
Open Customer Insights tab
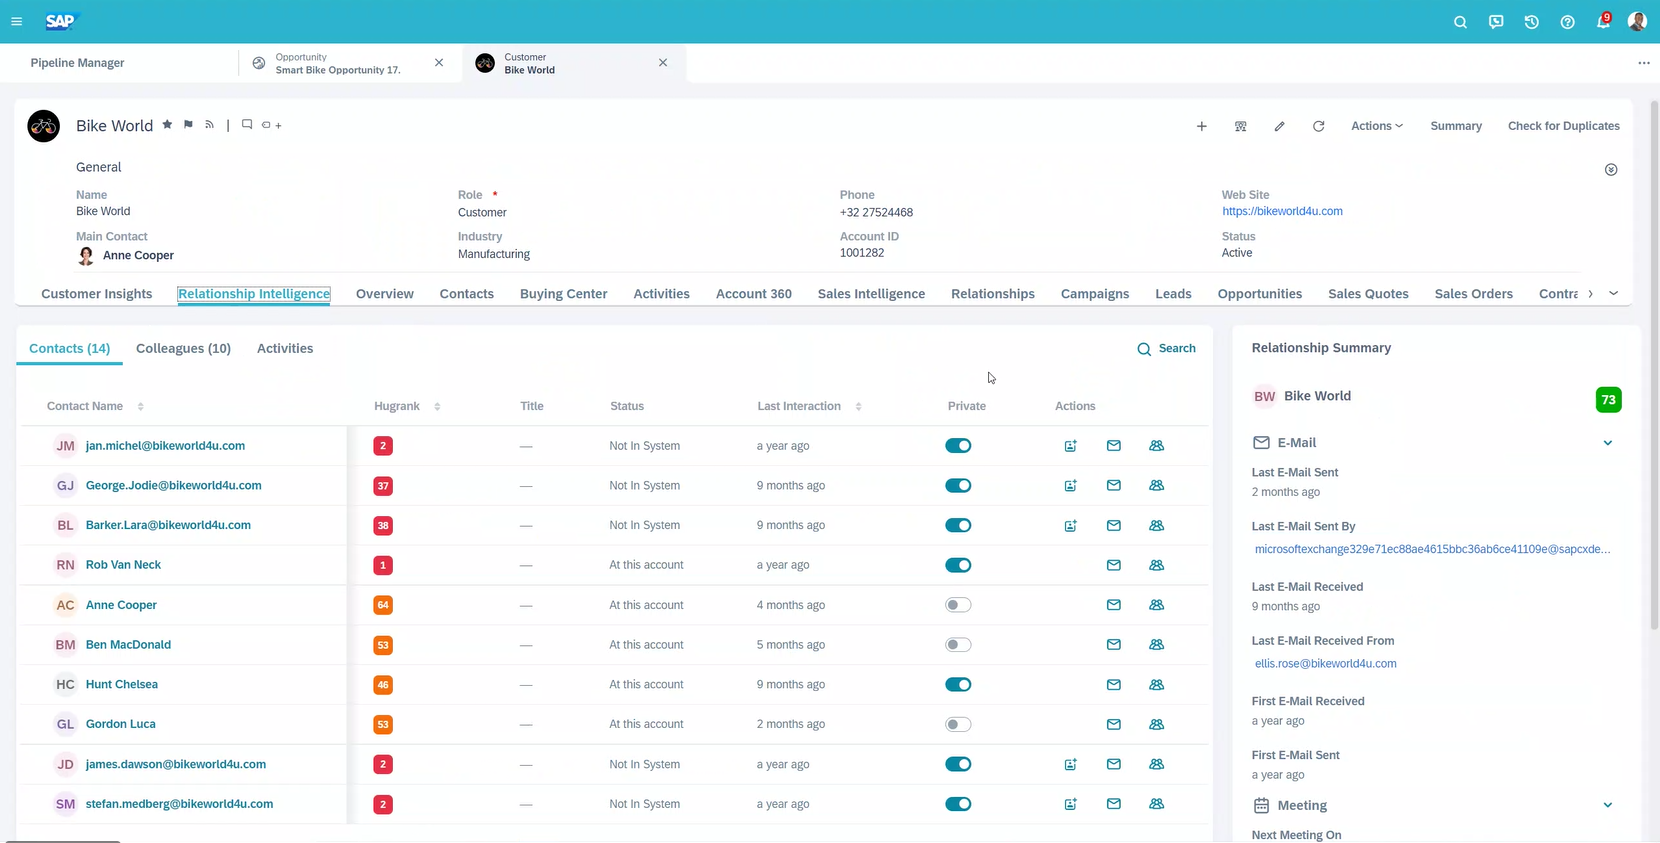pyautogui.click(x=97, y=293)
